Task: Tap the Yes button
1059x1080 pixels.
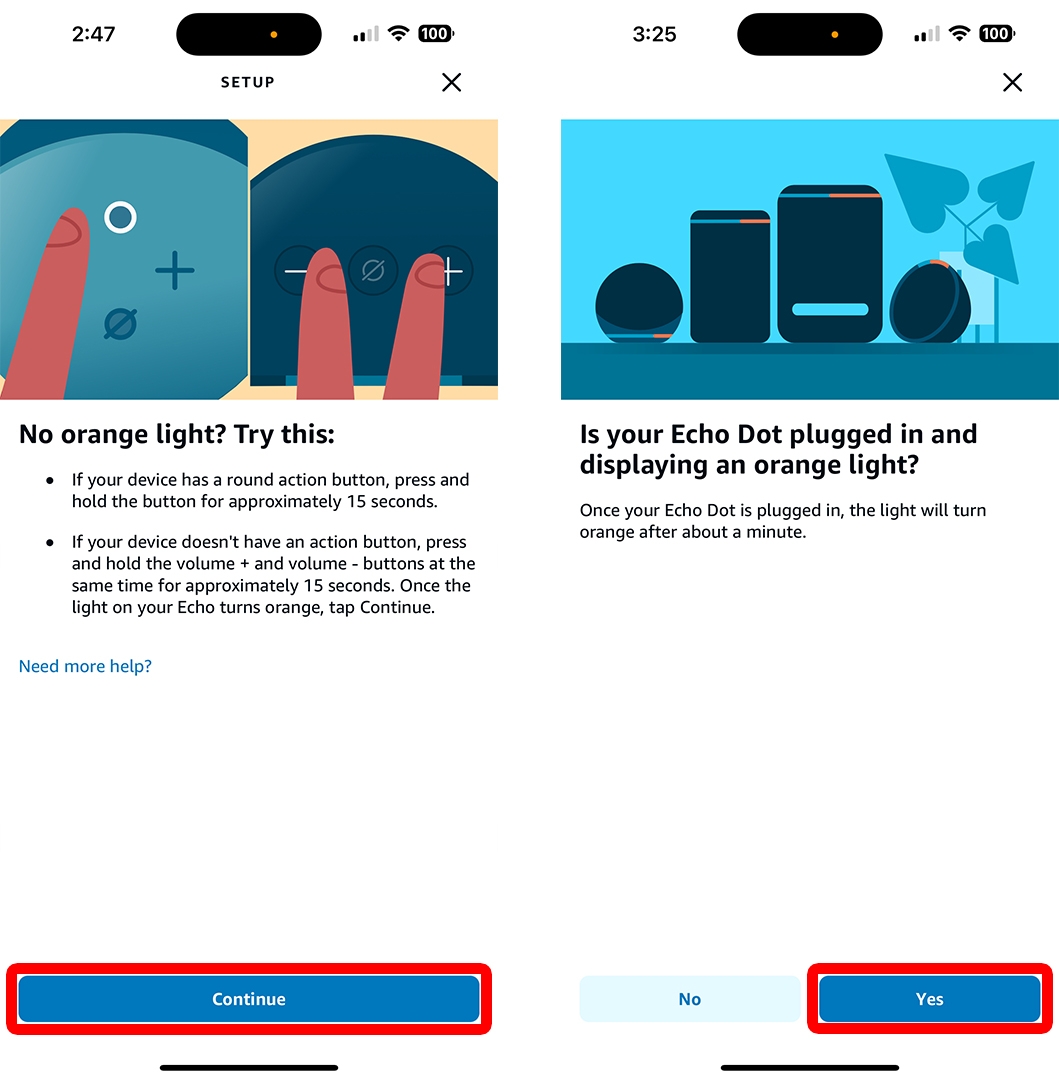Action: [930, 999]
